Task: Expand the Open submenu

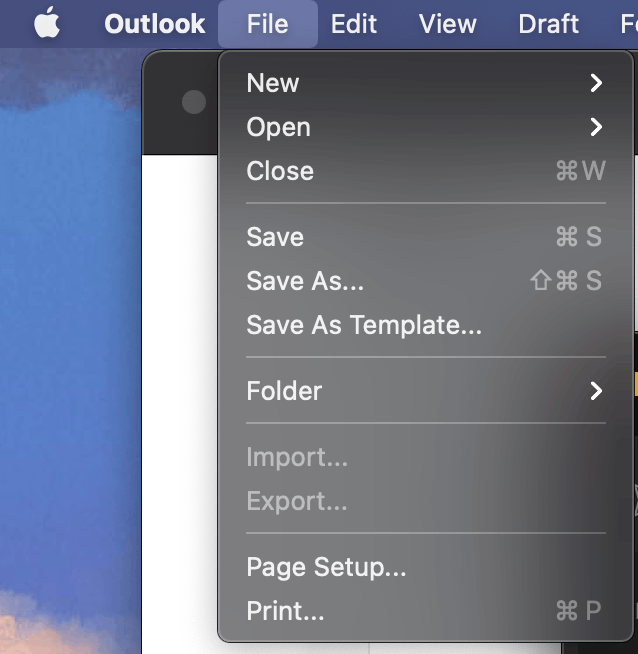Action: coord(425,127)
